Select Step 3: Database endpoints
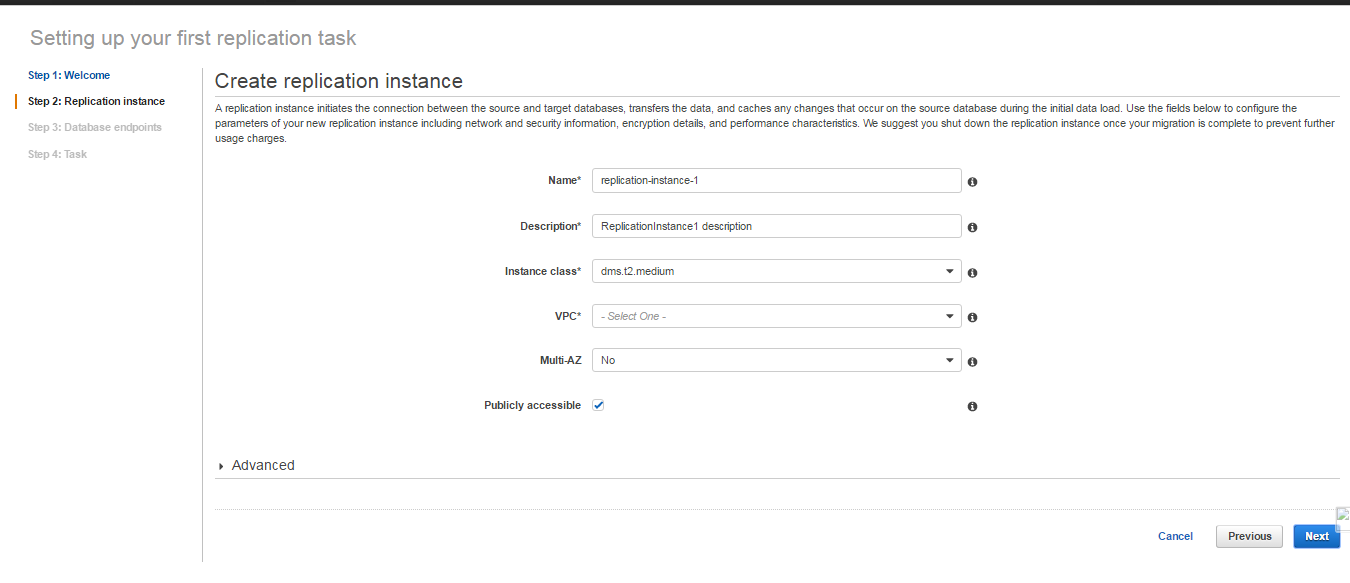This screenshot has width=1350, height=583. [95, 127]
